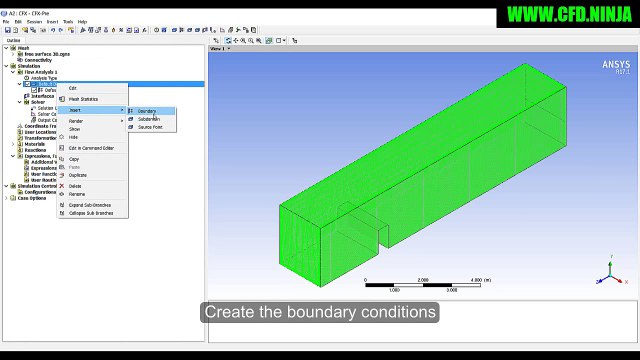
Task: Open the viewport layout dropdown arrow
Action: (284, 40)
